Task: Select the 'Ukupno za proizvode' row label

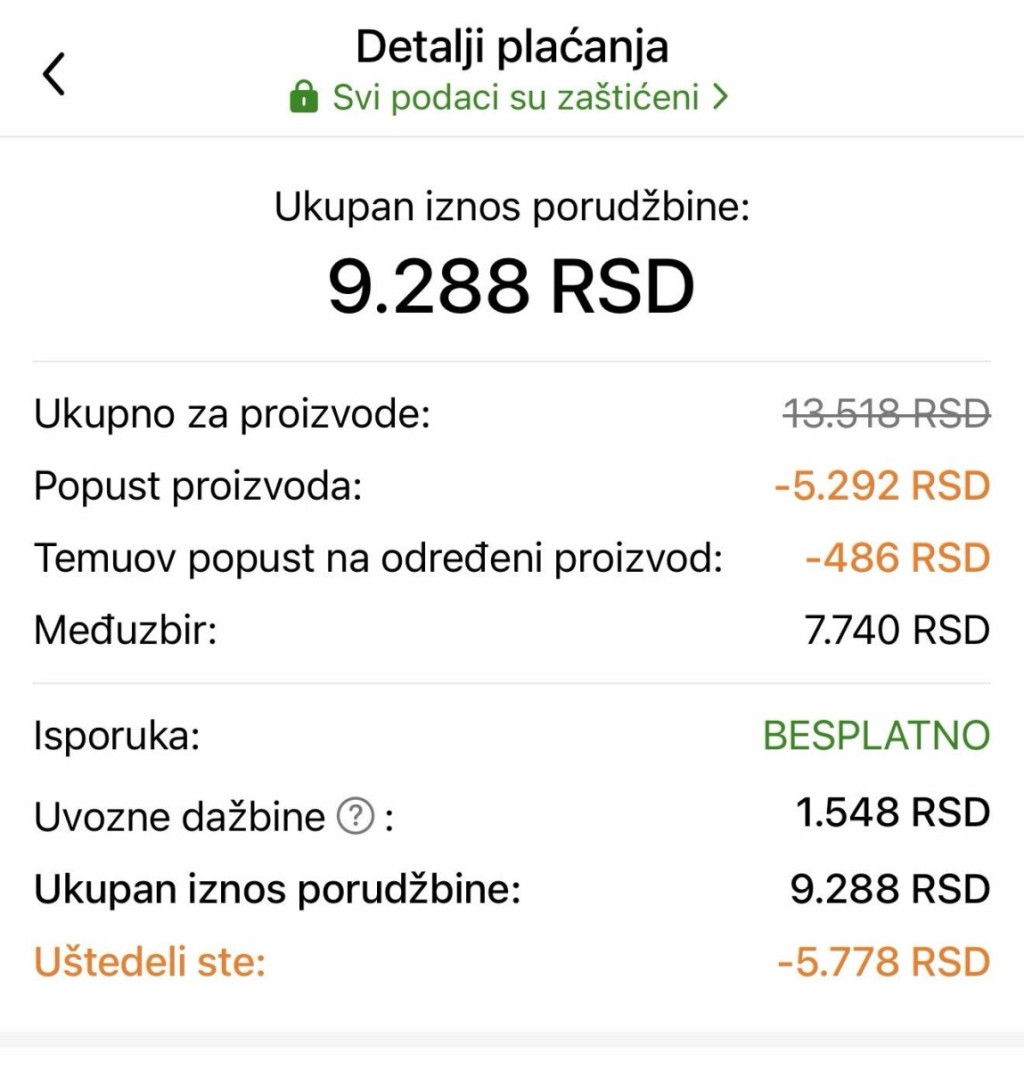Action: [232, 413]
